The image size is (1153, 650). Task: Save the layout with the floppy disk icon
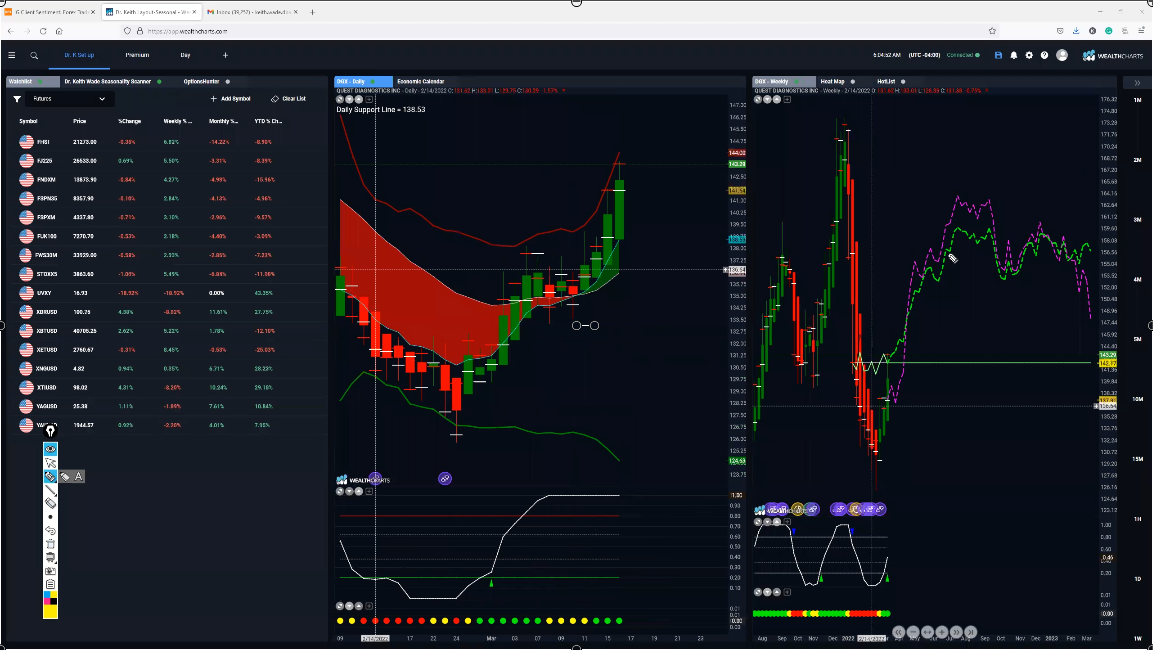[998, 55]
